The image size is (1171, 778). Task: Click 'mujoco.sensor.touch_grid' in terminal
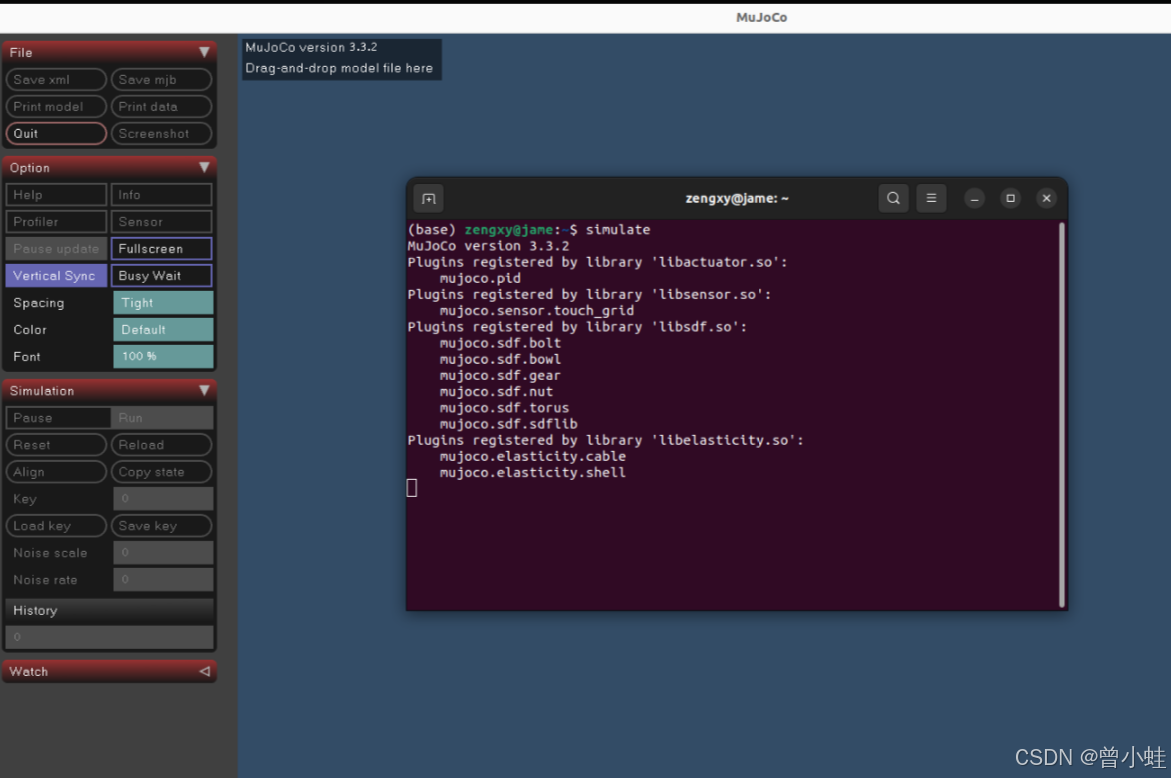536,311
